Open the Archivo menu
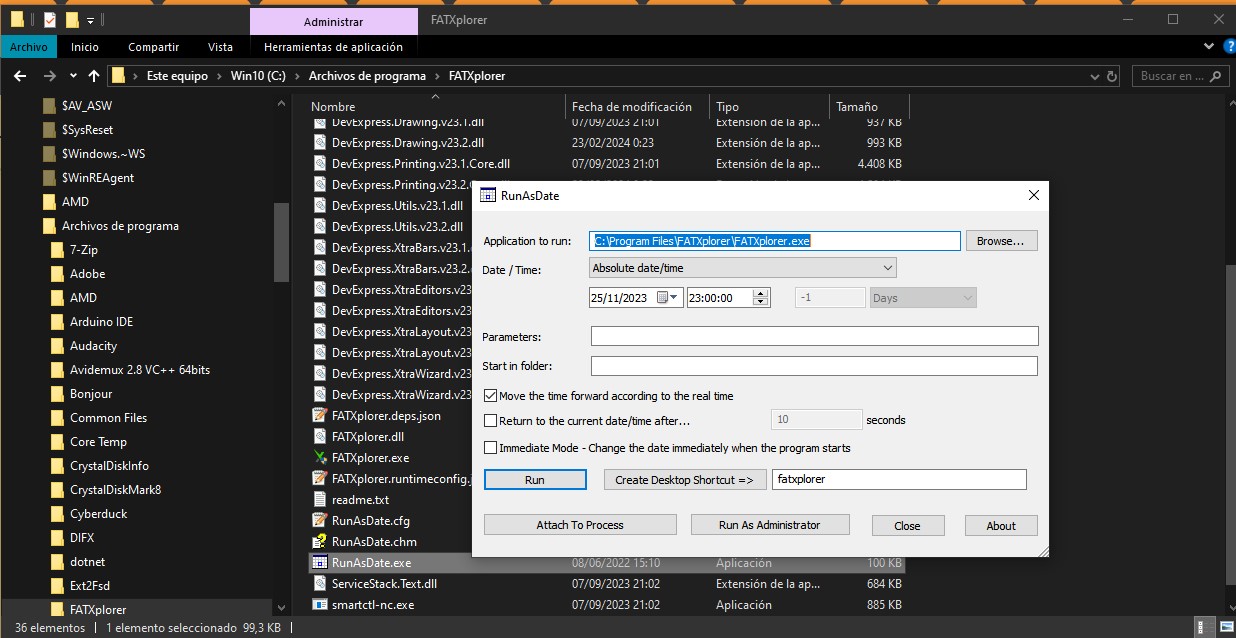This screenshot has height=638, width=1236. (29, 47)
